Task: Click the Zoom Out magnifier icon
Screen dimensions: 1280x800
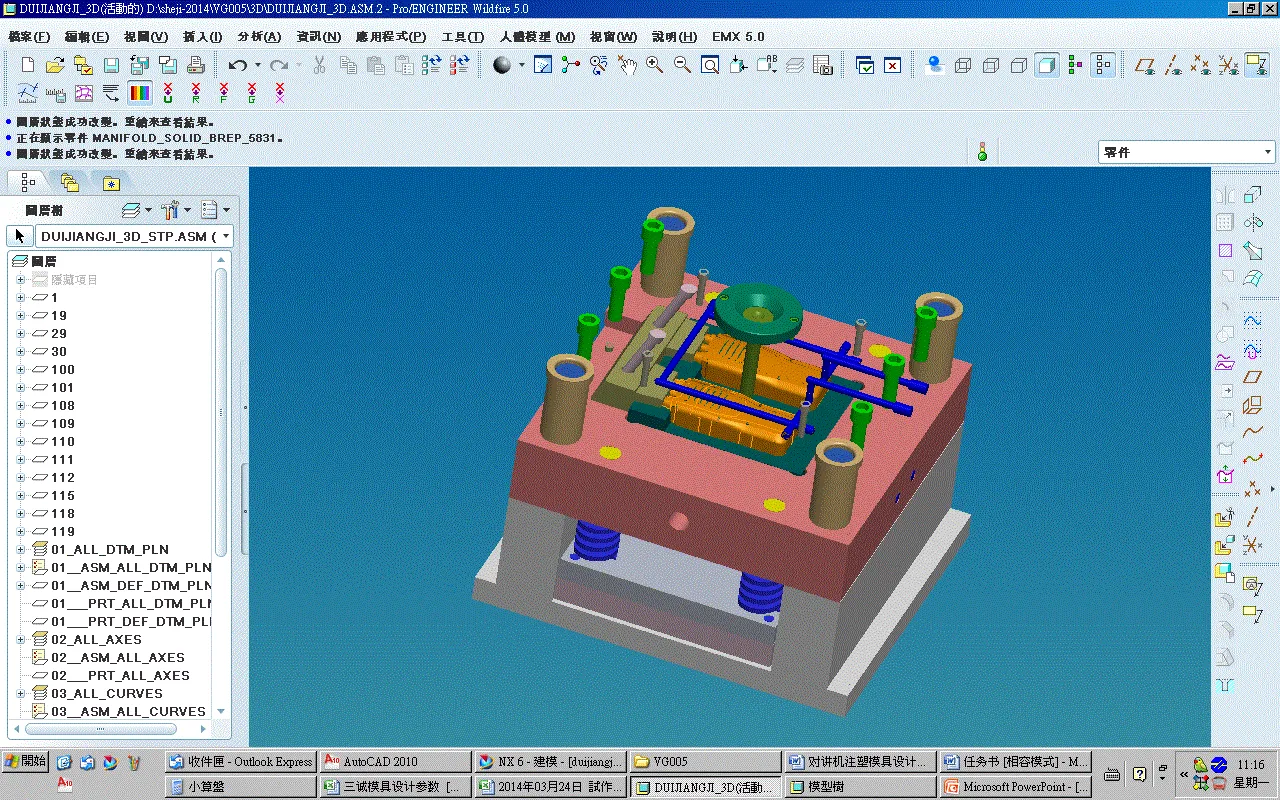Action: [683, 65]
